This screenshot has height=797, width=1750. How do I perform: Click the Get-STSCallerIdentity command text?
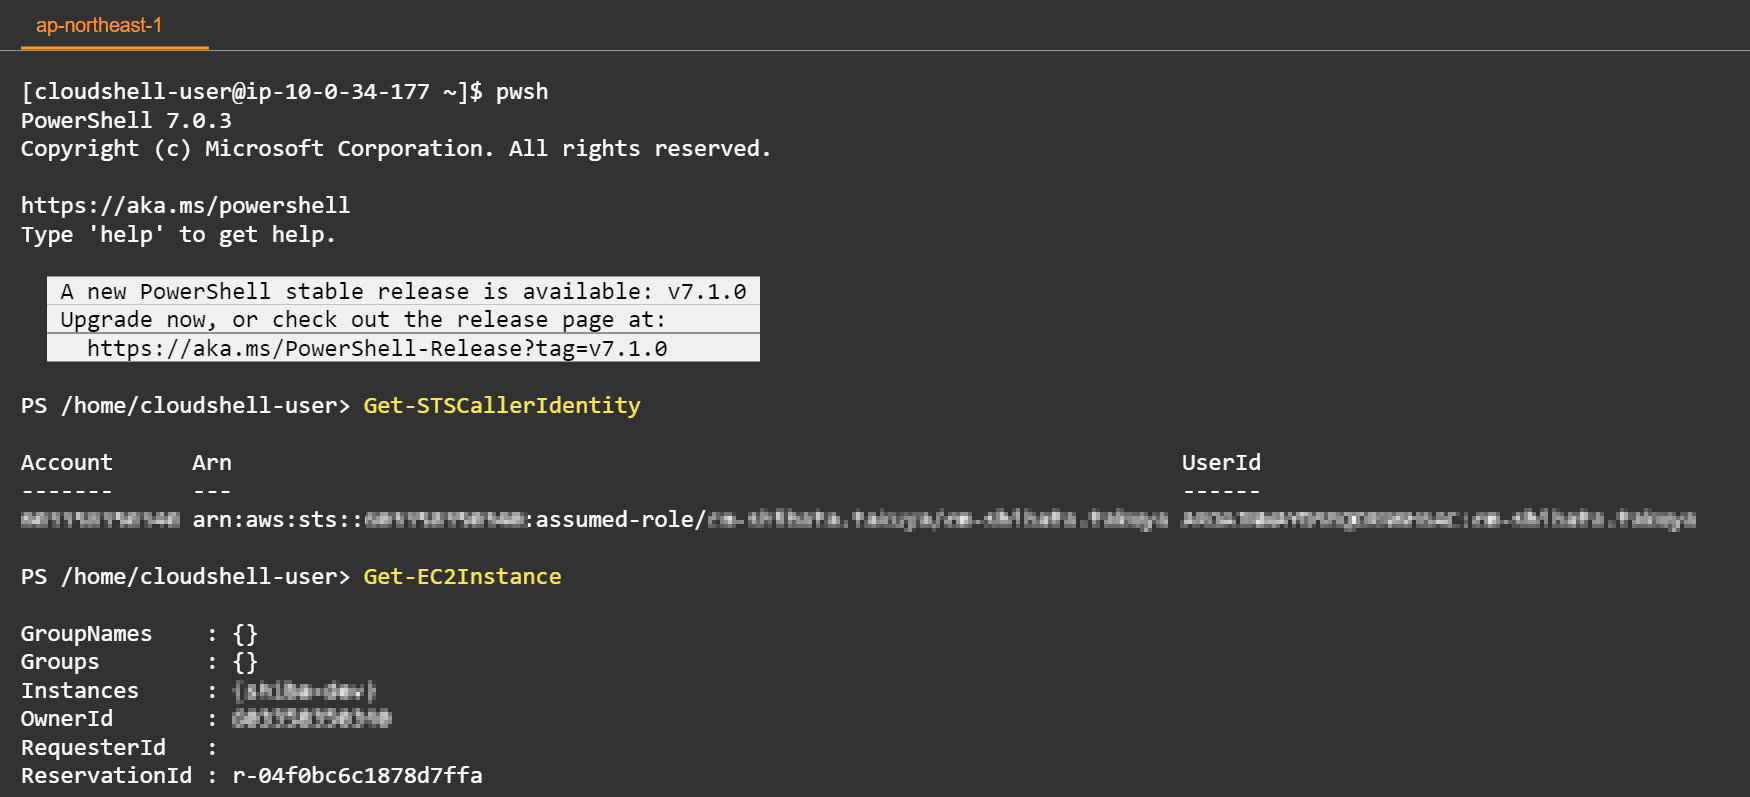click(x=501, y=405)
